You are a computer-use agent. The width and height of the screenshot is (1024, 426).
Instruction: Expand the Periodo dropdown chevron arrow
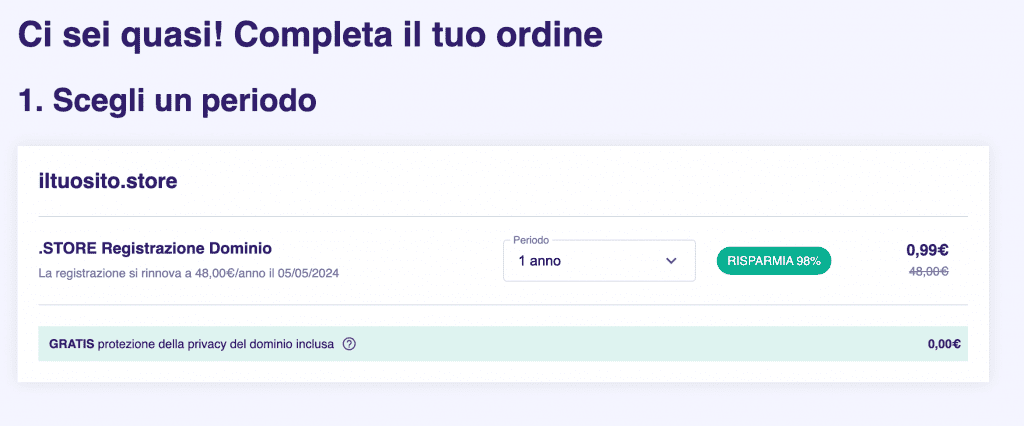[x=671, y=261]
